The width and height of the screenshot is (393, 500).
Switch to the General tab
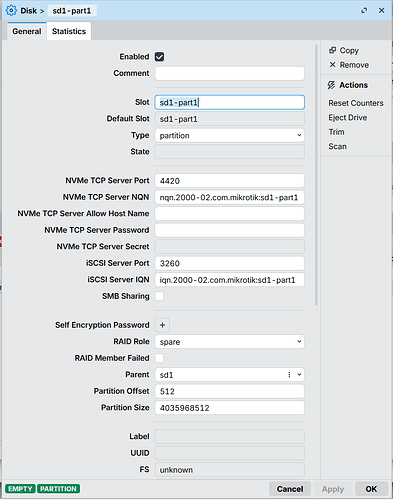[27, 31]
